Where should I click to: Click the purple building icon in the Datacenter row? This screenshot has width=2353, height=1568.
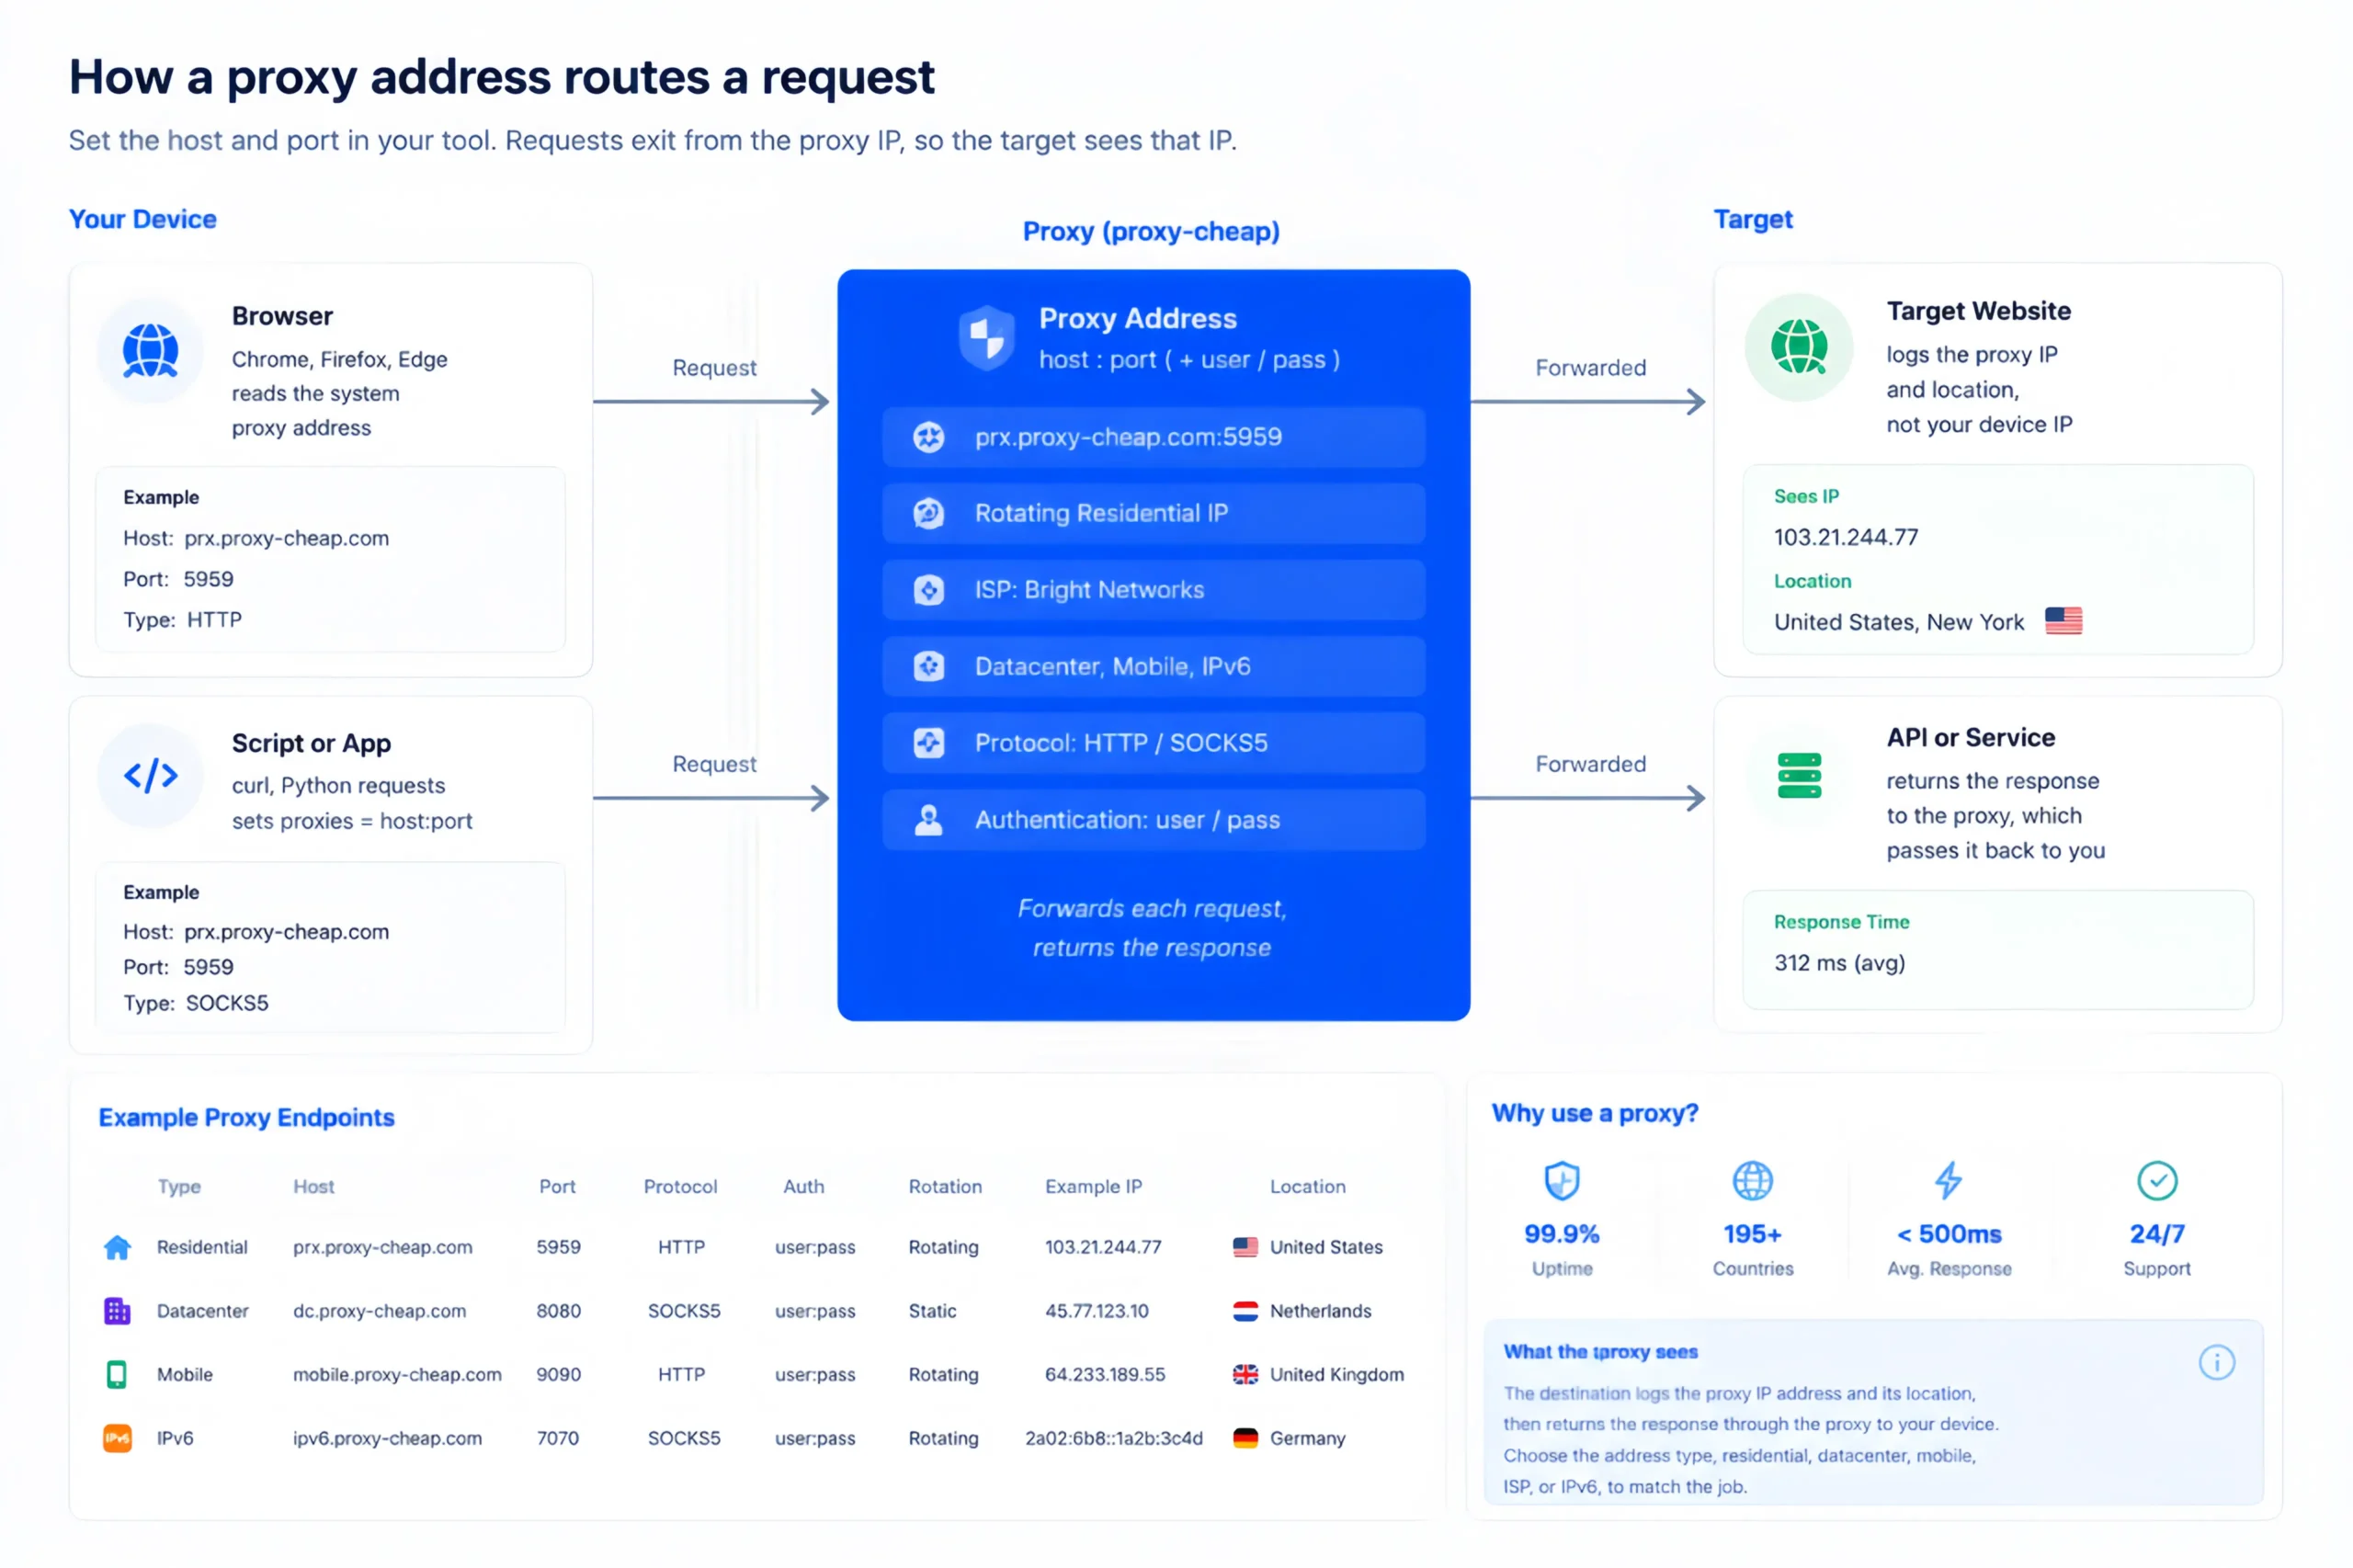point(117,1311)
